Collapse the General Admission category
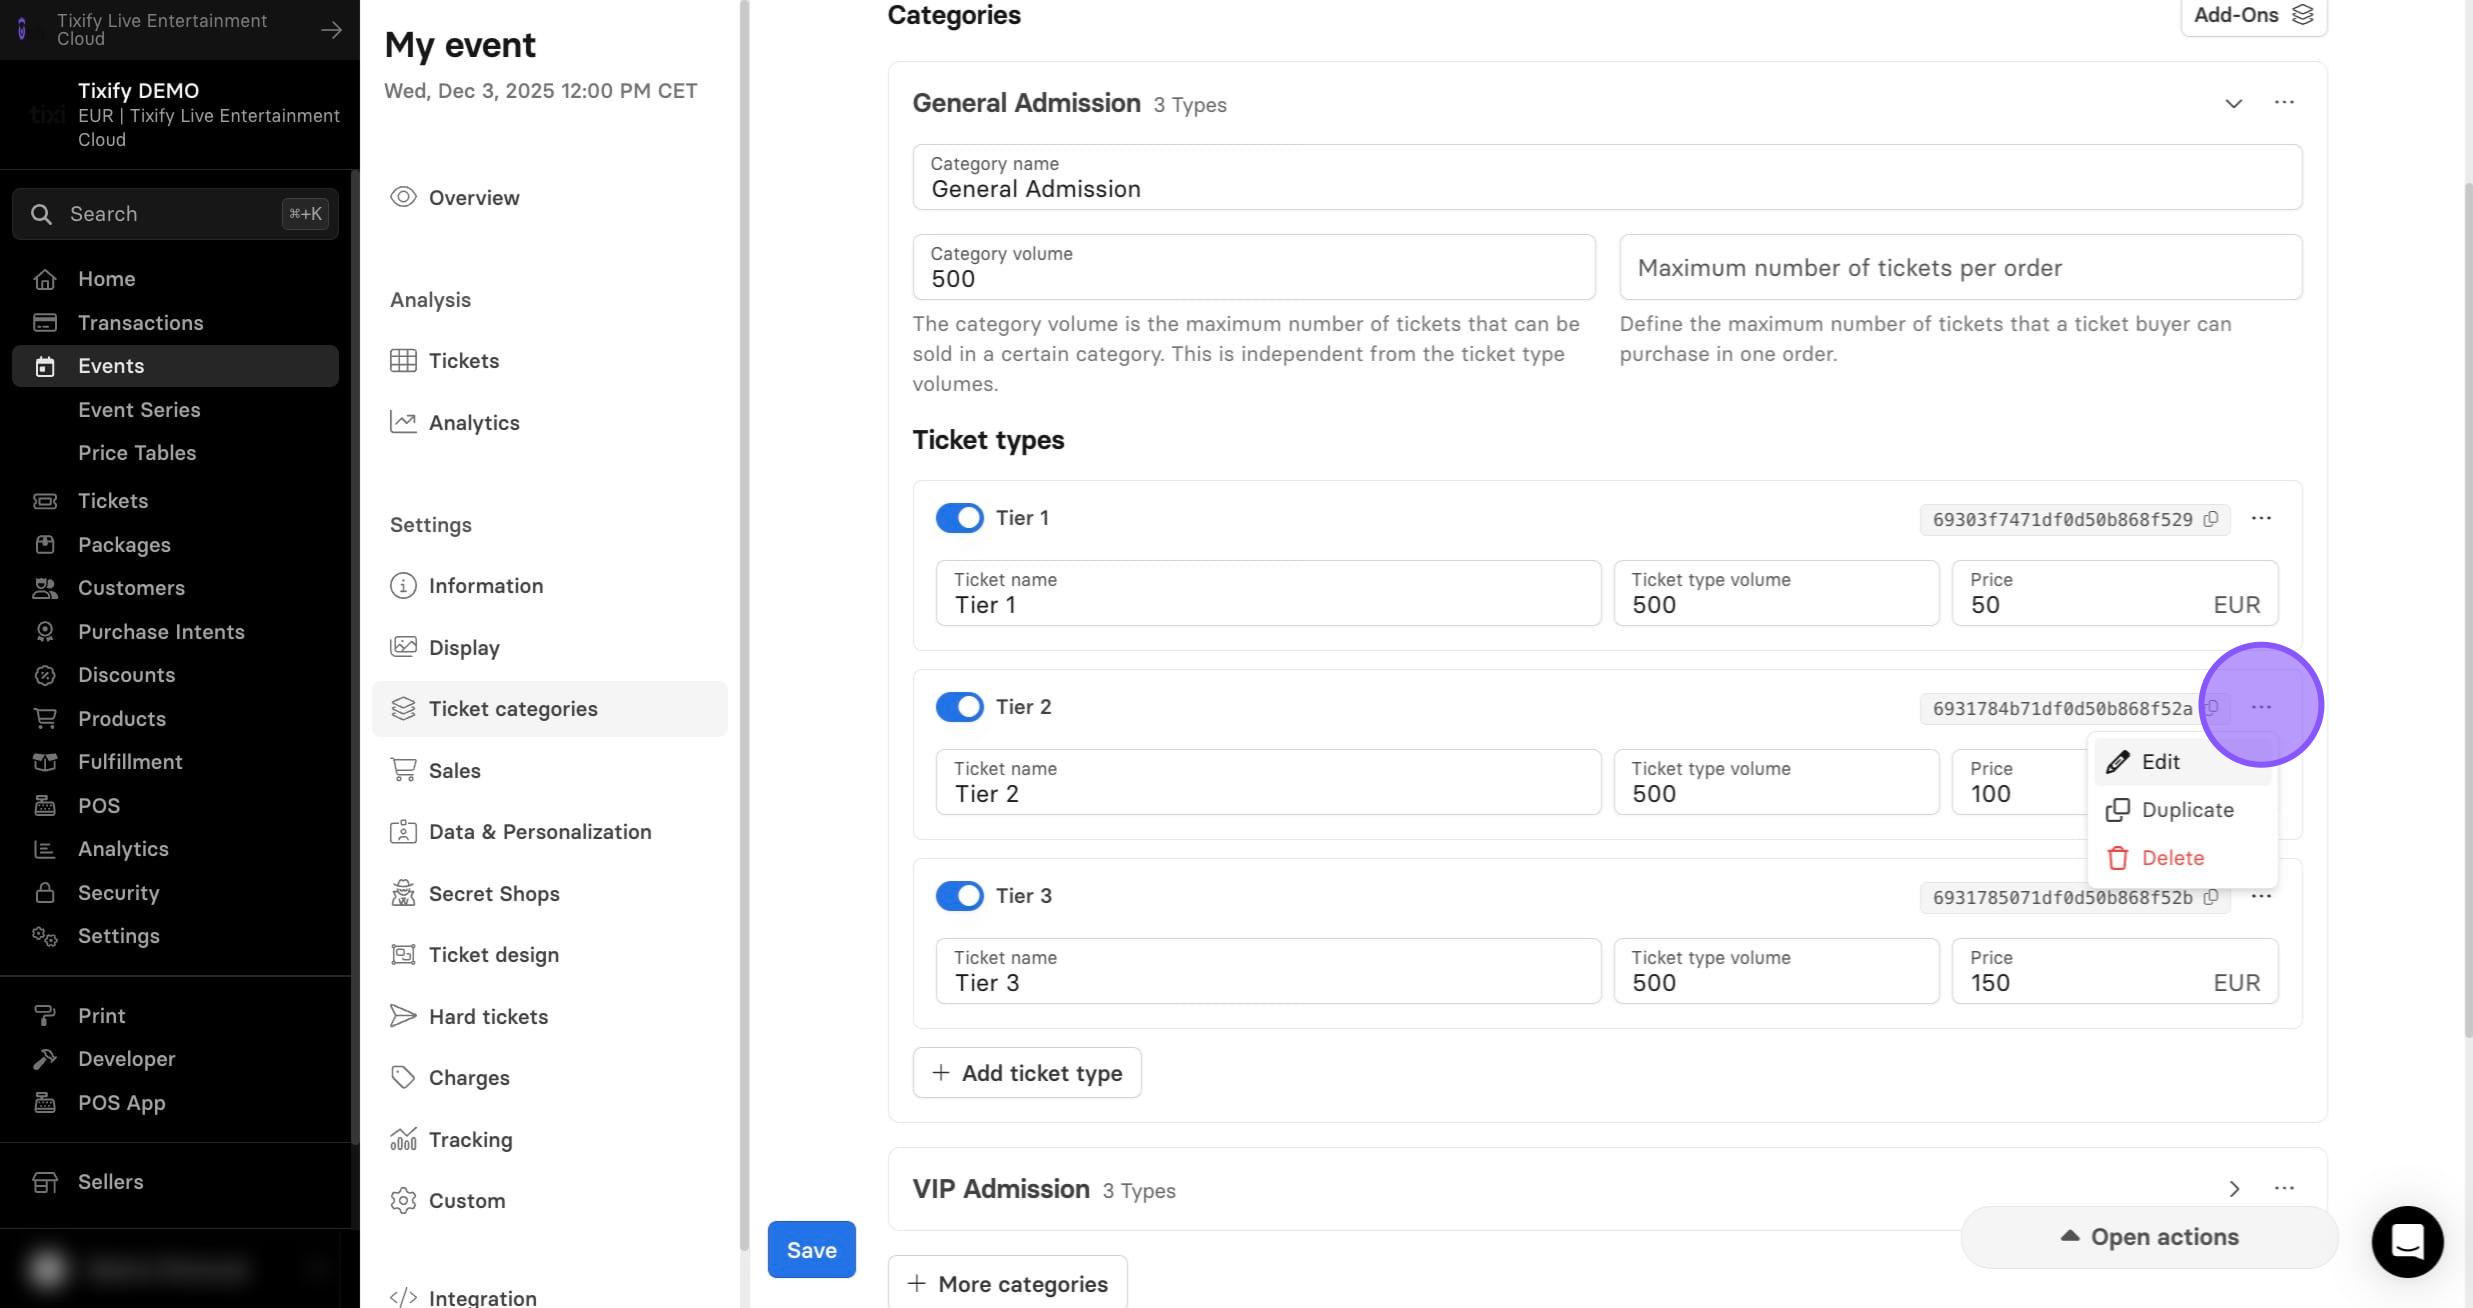Viewport: 2473px width, 1308px height. [x=2233, y=103]
